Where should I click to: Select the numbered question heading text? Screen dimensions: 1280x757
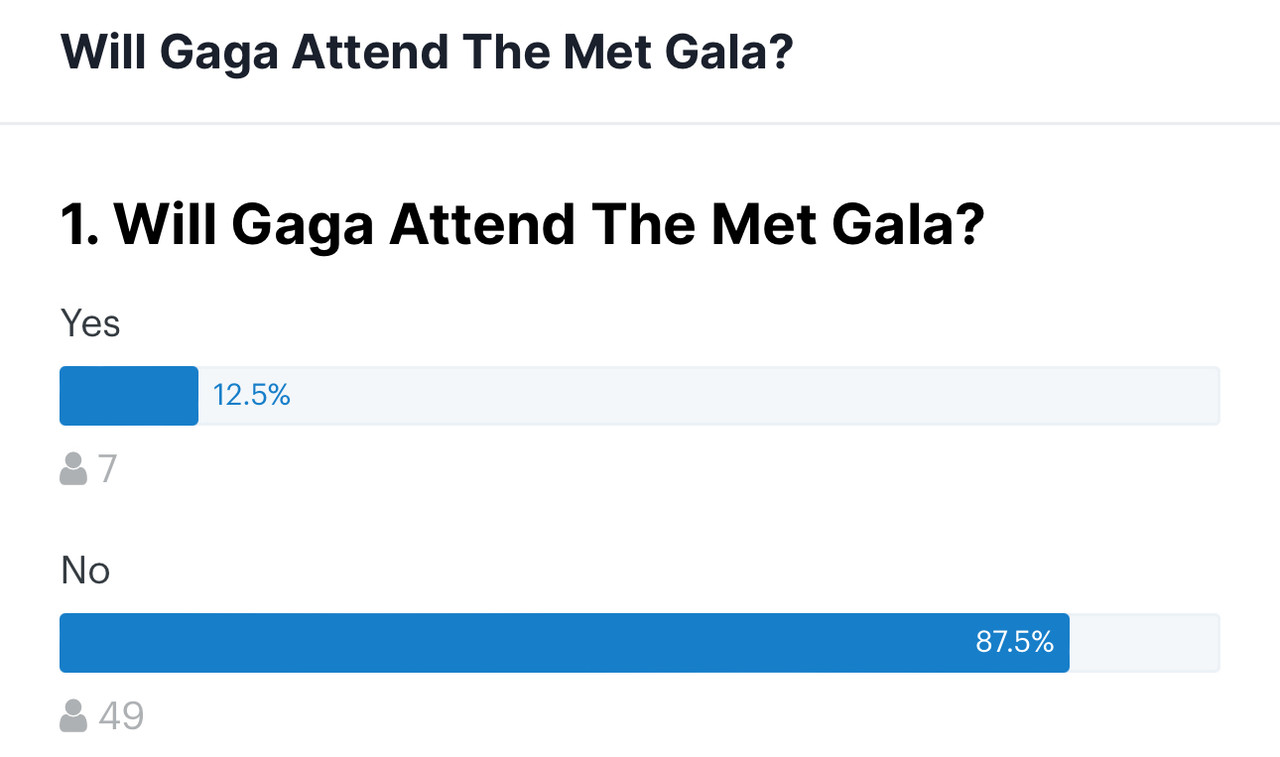[523, 226]
